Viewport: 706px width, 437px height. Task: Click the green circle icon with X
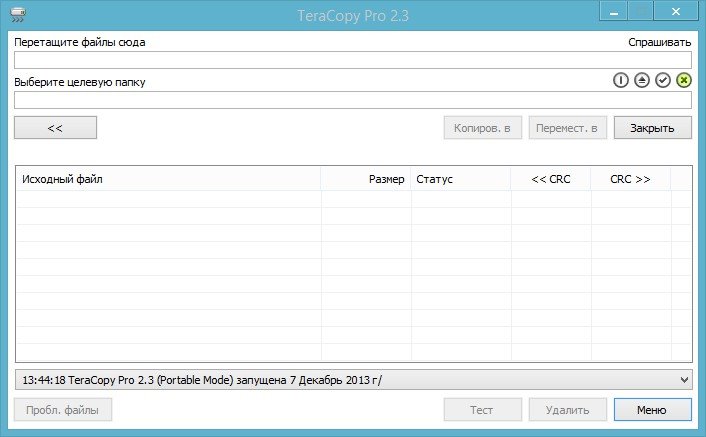pos(683,81)
